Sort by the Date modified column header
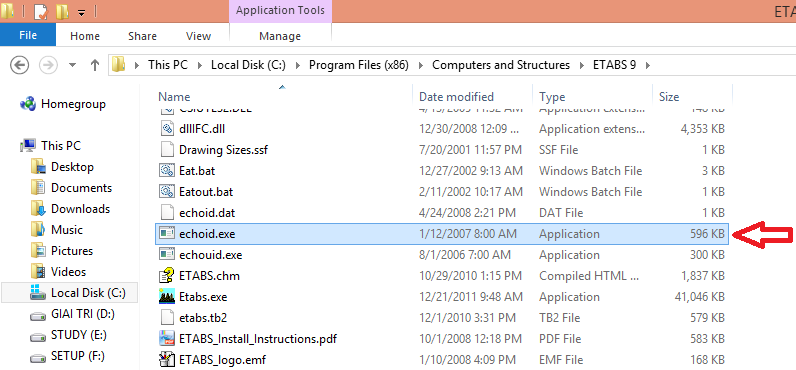This screenshot has width=796, height=370. pos(456,96)
